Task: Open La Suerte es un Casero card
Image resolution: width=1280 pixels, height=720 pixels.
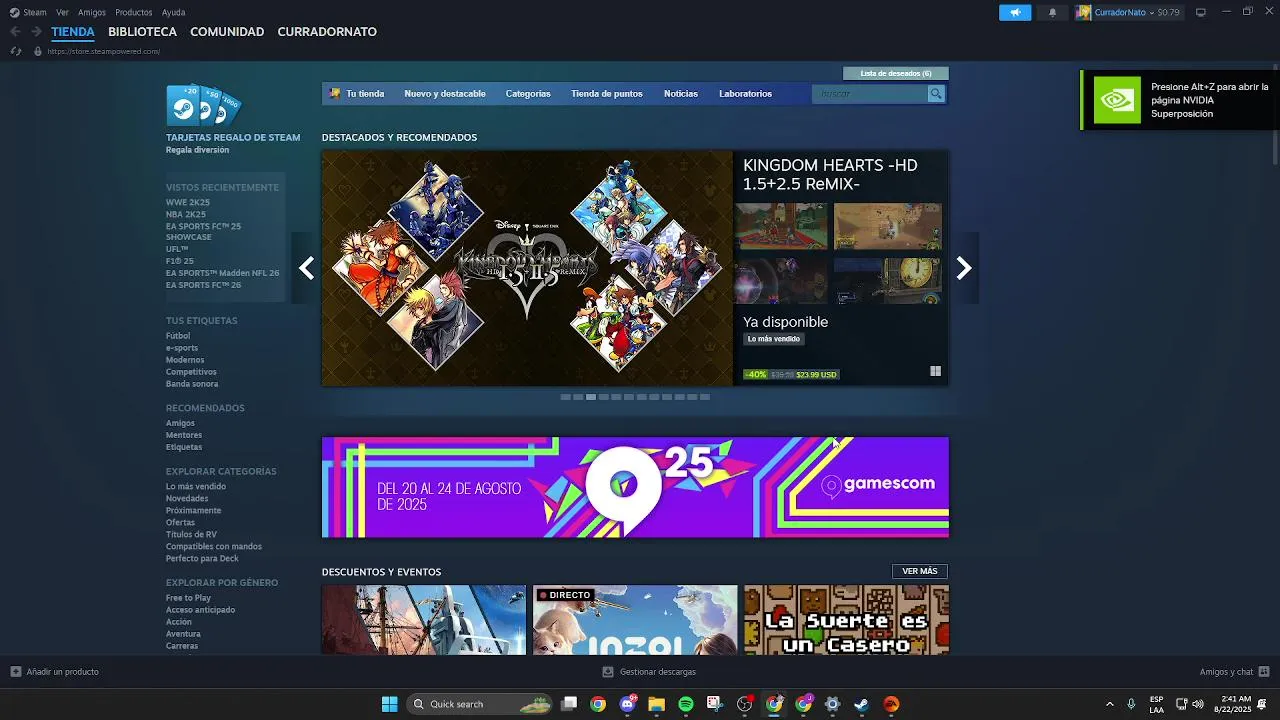Action: 846,620
